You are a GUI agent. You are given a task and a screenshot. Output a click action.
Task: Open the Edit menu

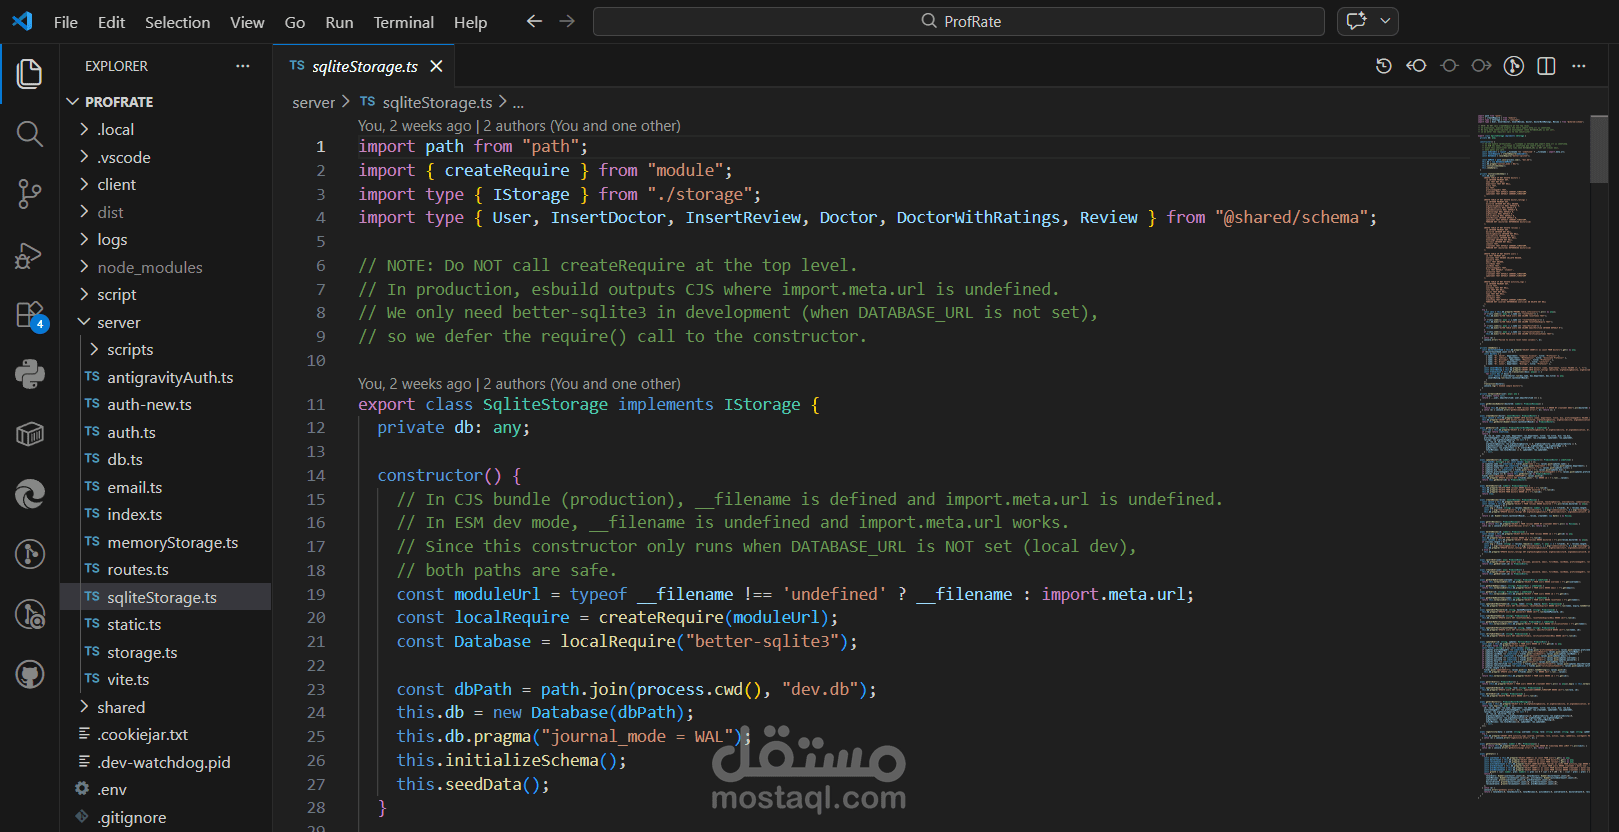click(112, 22)
